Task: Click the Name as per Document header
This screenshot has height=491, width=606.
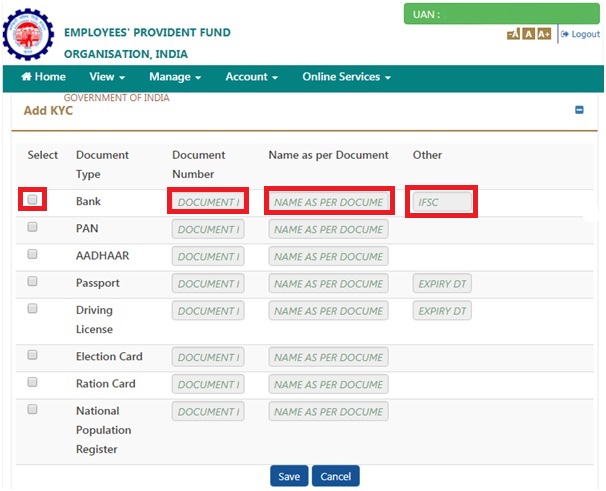Action: pos(329,155)
